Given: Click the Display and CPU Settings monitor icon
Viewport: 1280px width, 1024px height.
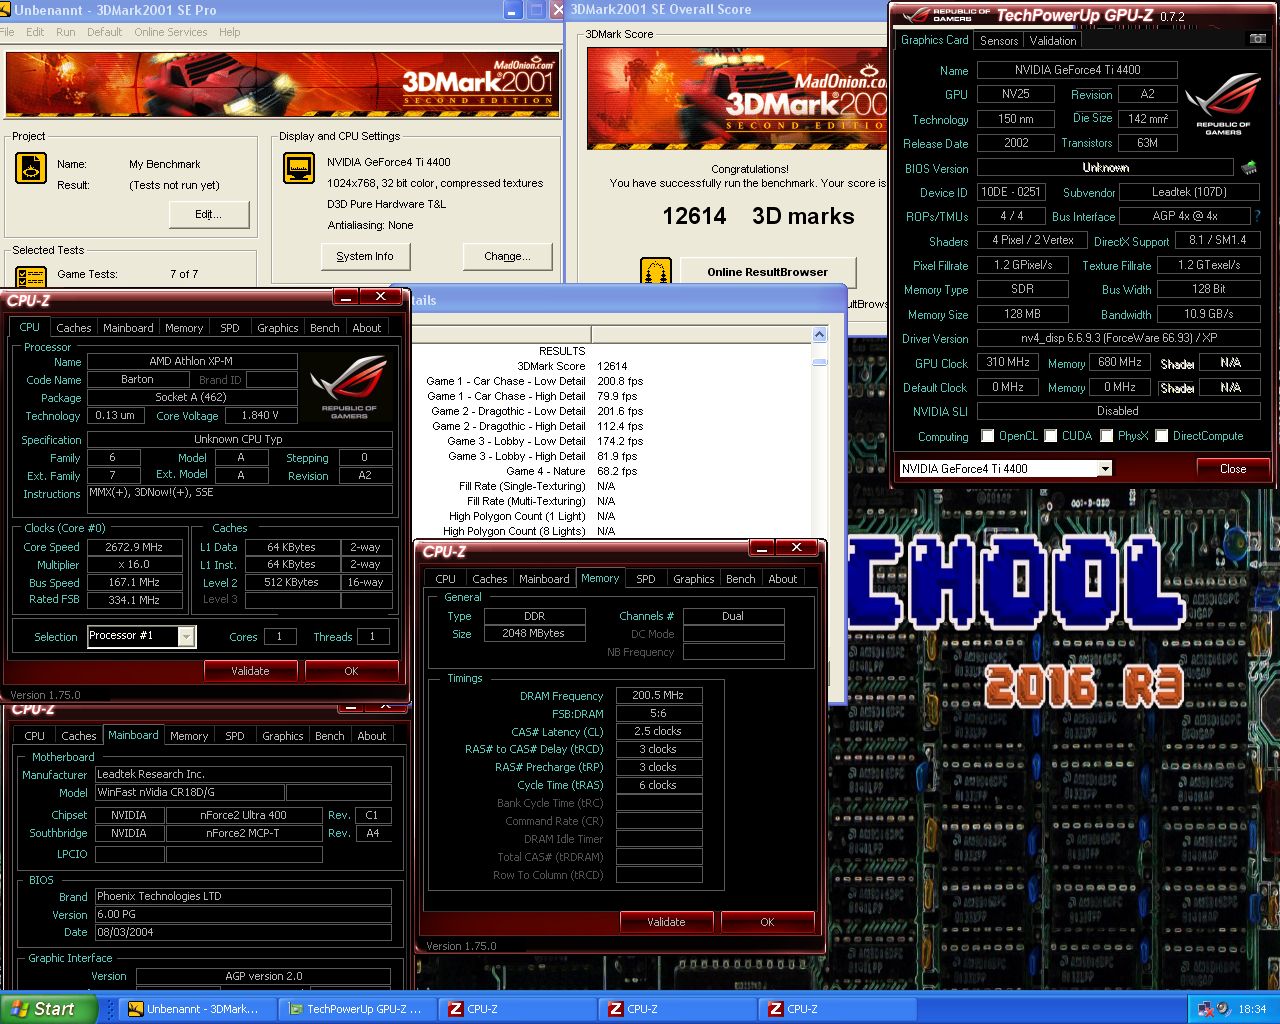Looking at the screenshot, I should [299, 168].
